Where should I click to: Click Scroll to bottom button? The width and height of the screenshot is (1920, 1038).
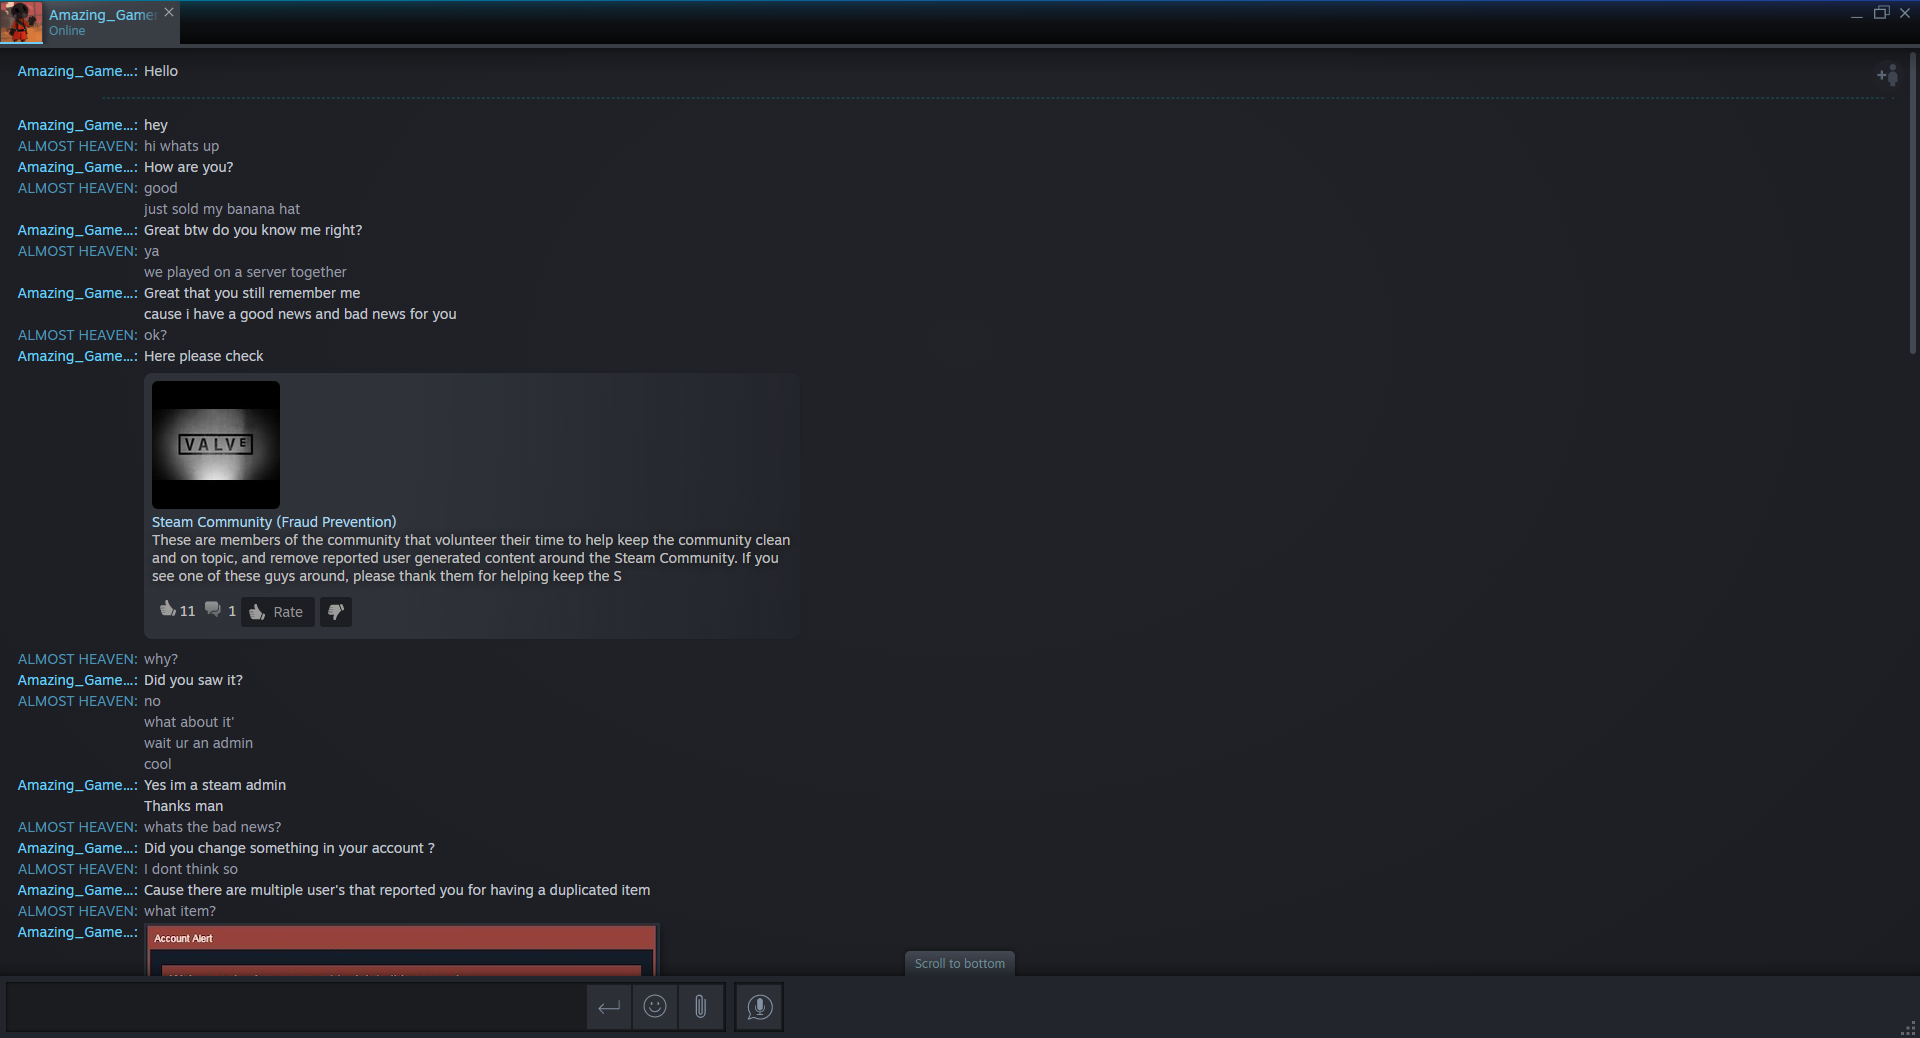(960, 963)
